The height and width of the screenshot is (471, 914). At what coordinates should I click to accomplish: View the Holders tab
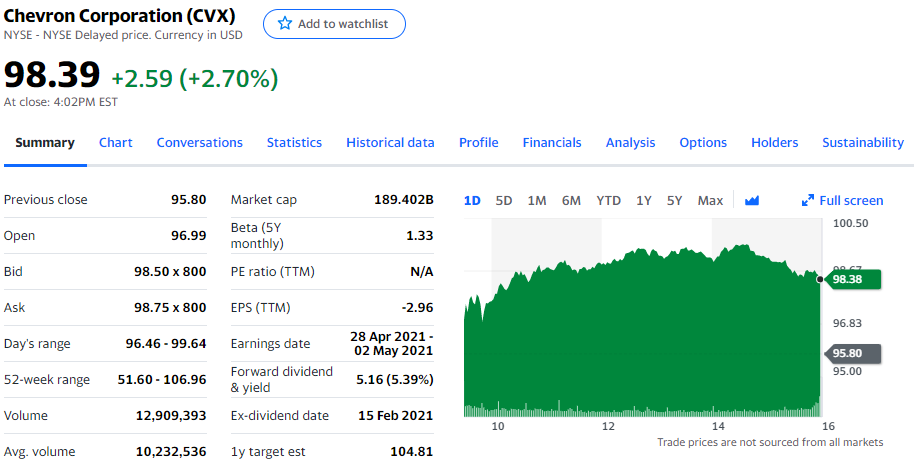click(775, 143)
